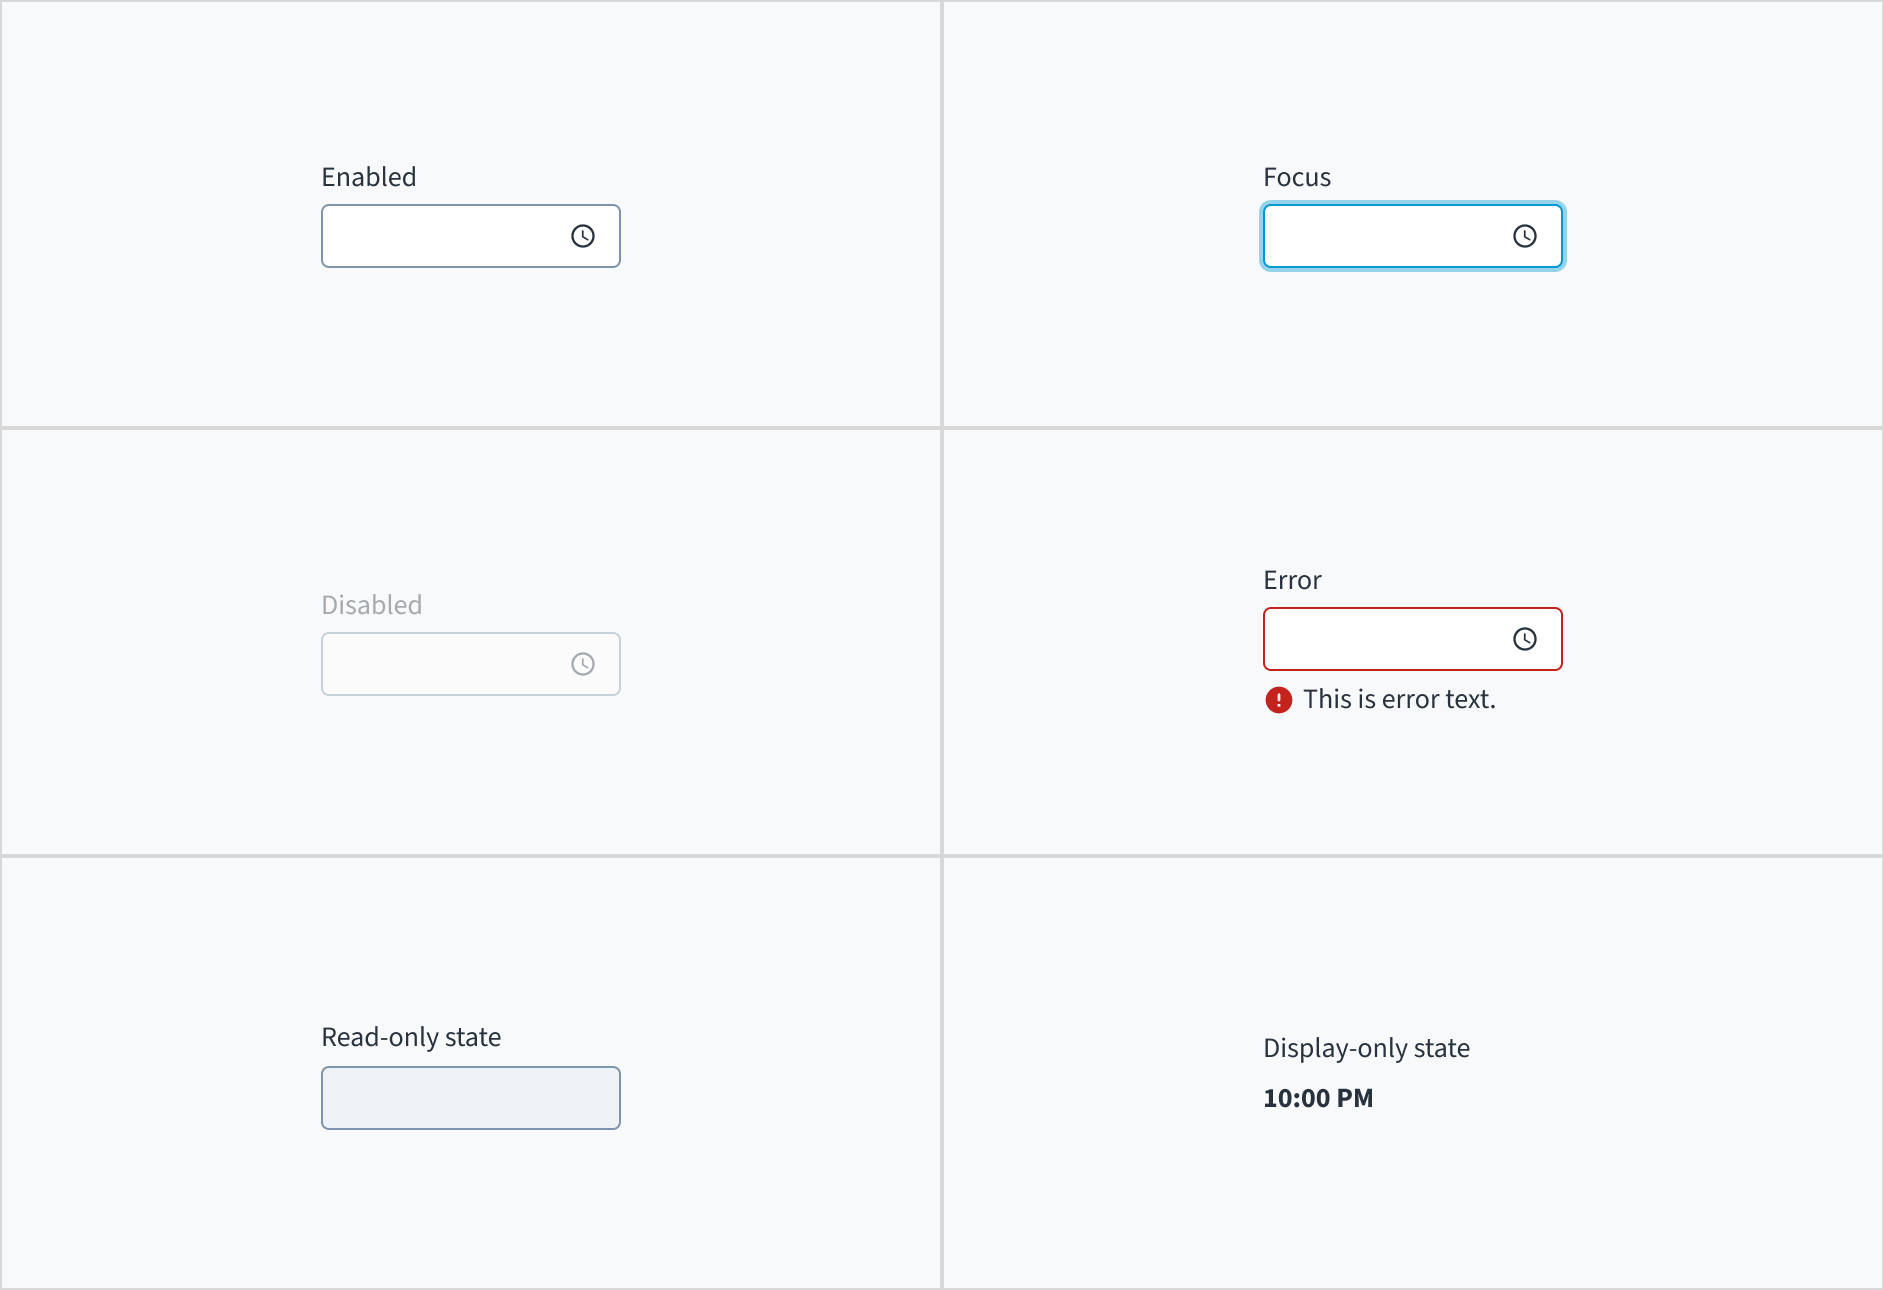Click the clock icon in the Disabled field
1884x1290 pixels.
pos(583,663)
